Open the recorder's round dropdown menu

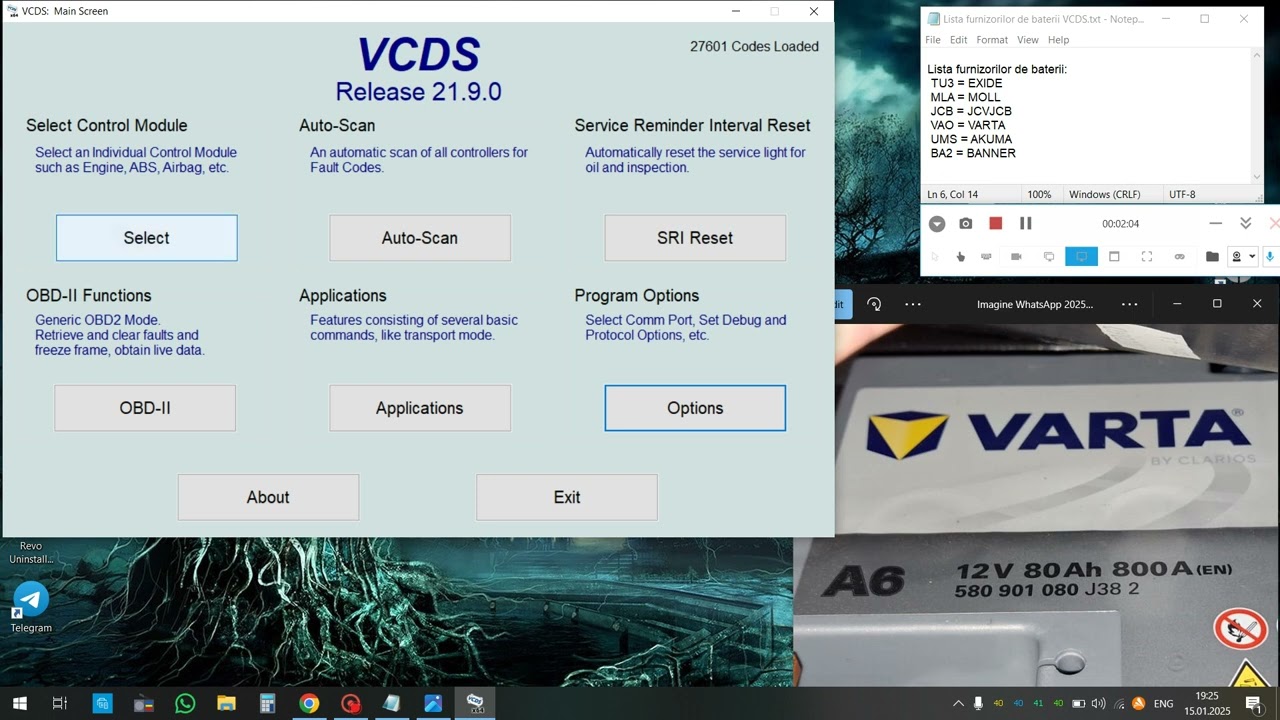pyautogui.click(x=937, y=224)
